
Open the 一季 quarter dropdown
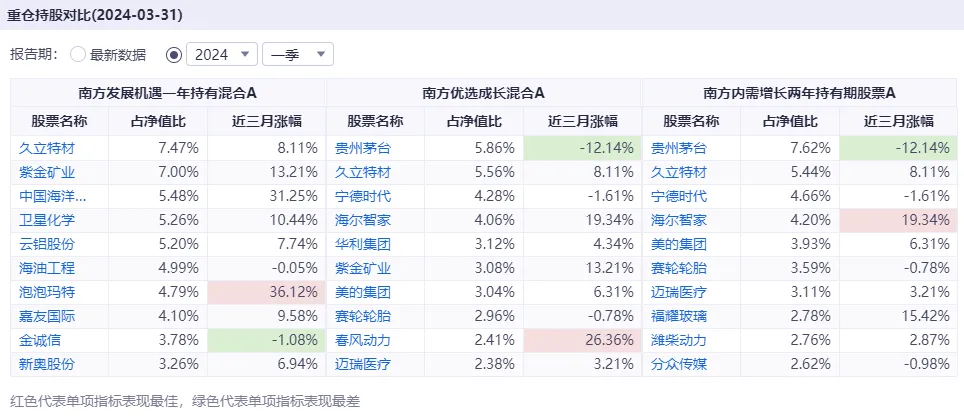(x=304, y=54)
